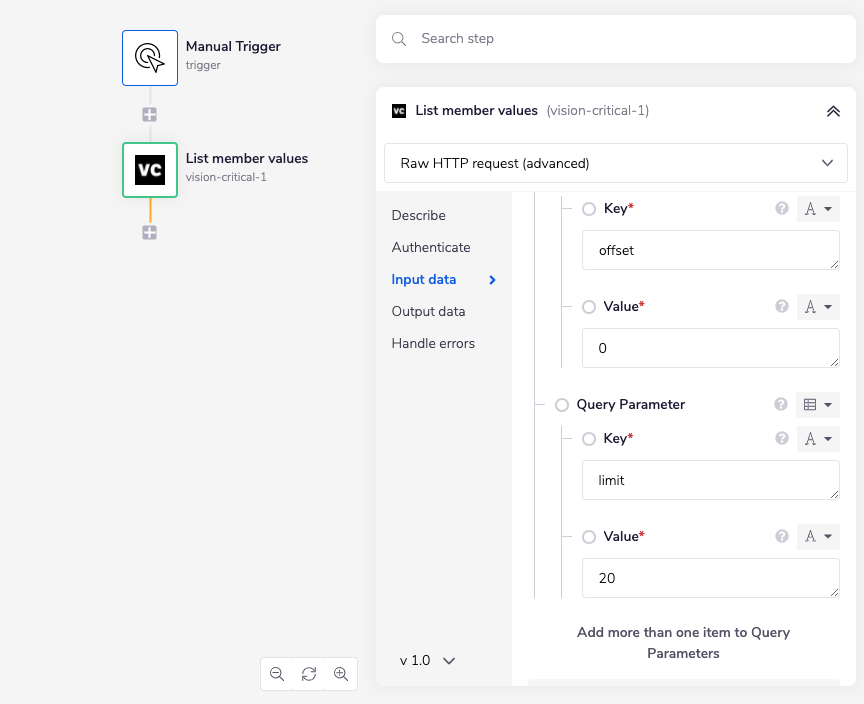Open Query Parameter type dropdown
This screenshot has height=704, width=864.
tap(818, 405)
